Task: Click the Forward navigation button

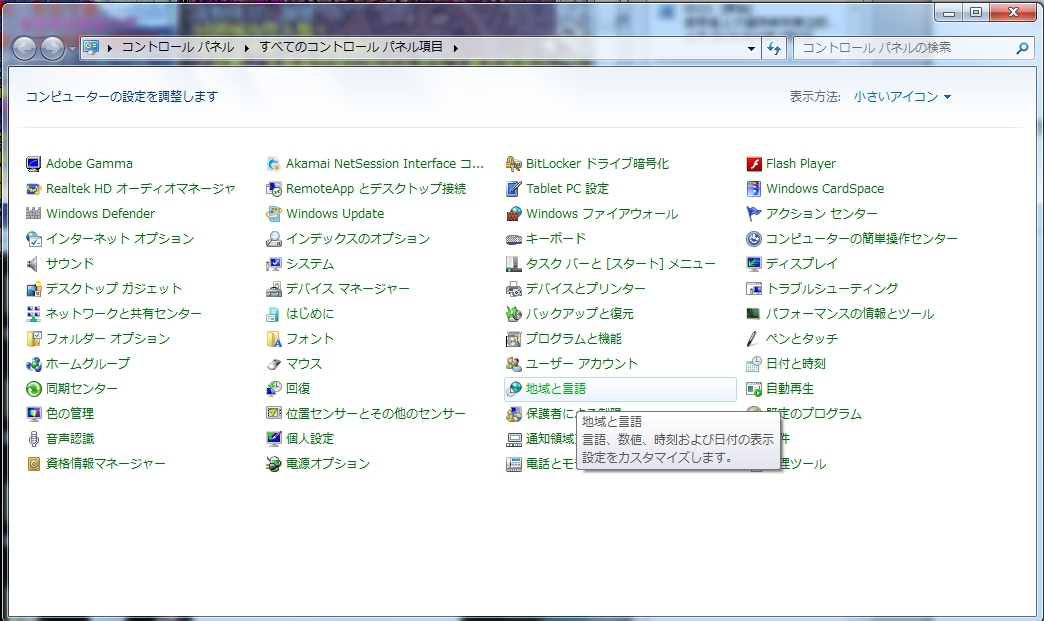Action: 53,48
